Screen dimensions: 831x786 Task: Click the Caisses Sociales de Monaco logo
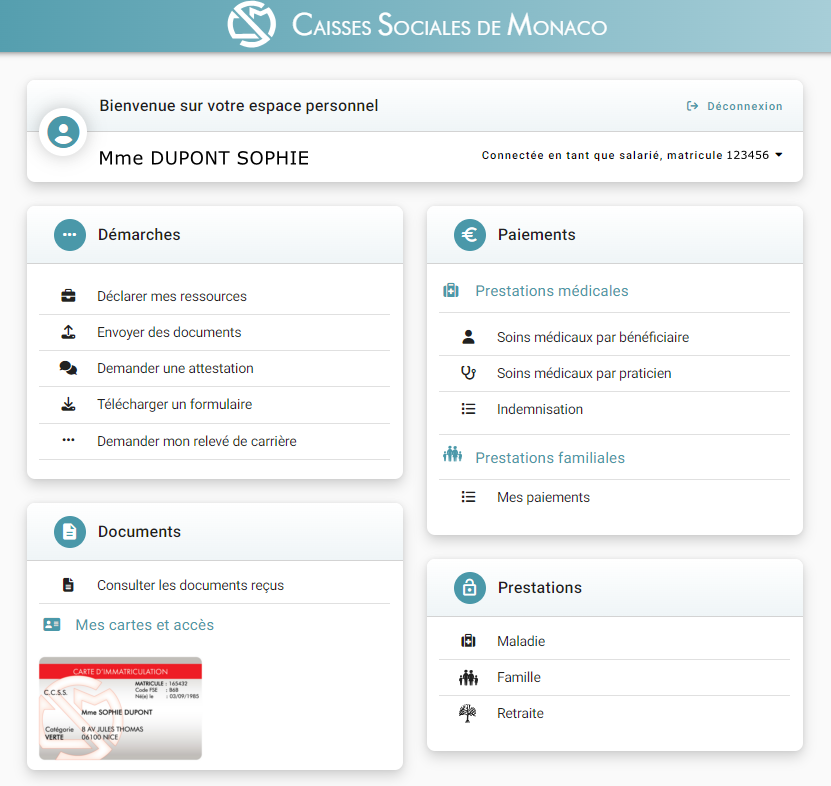pyautogui.click(x=251, y=25)
